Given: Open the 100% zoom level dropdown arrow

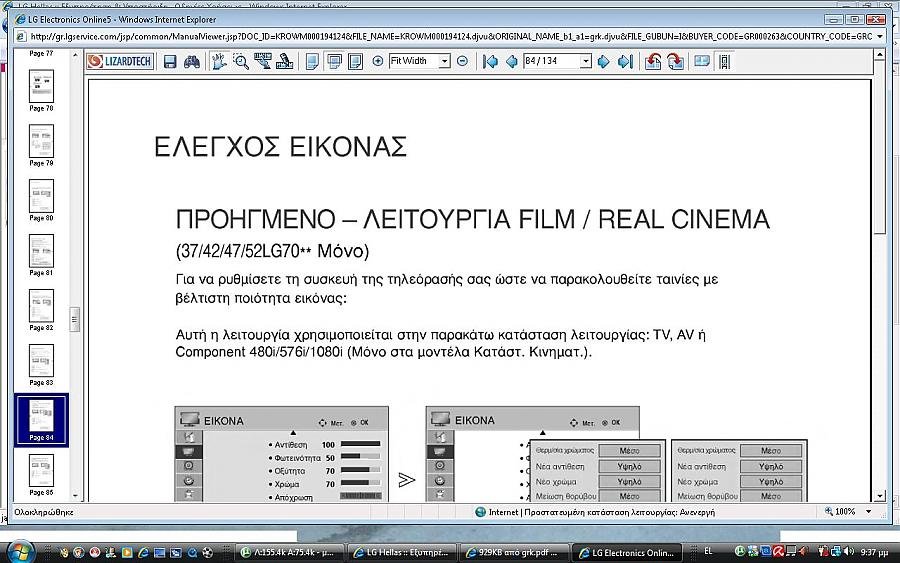Looking at the screenshot, I should coord(868,511).
